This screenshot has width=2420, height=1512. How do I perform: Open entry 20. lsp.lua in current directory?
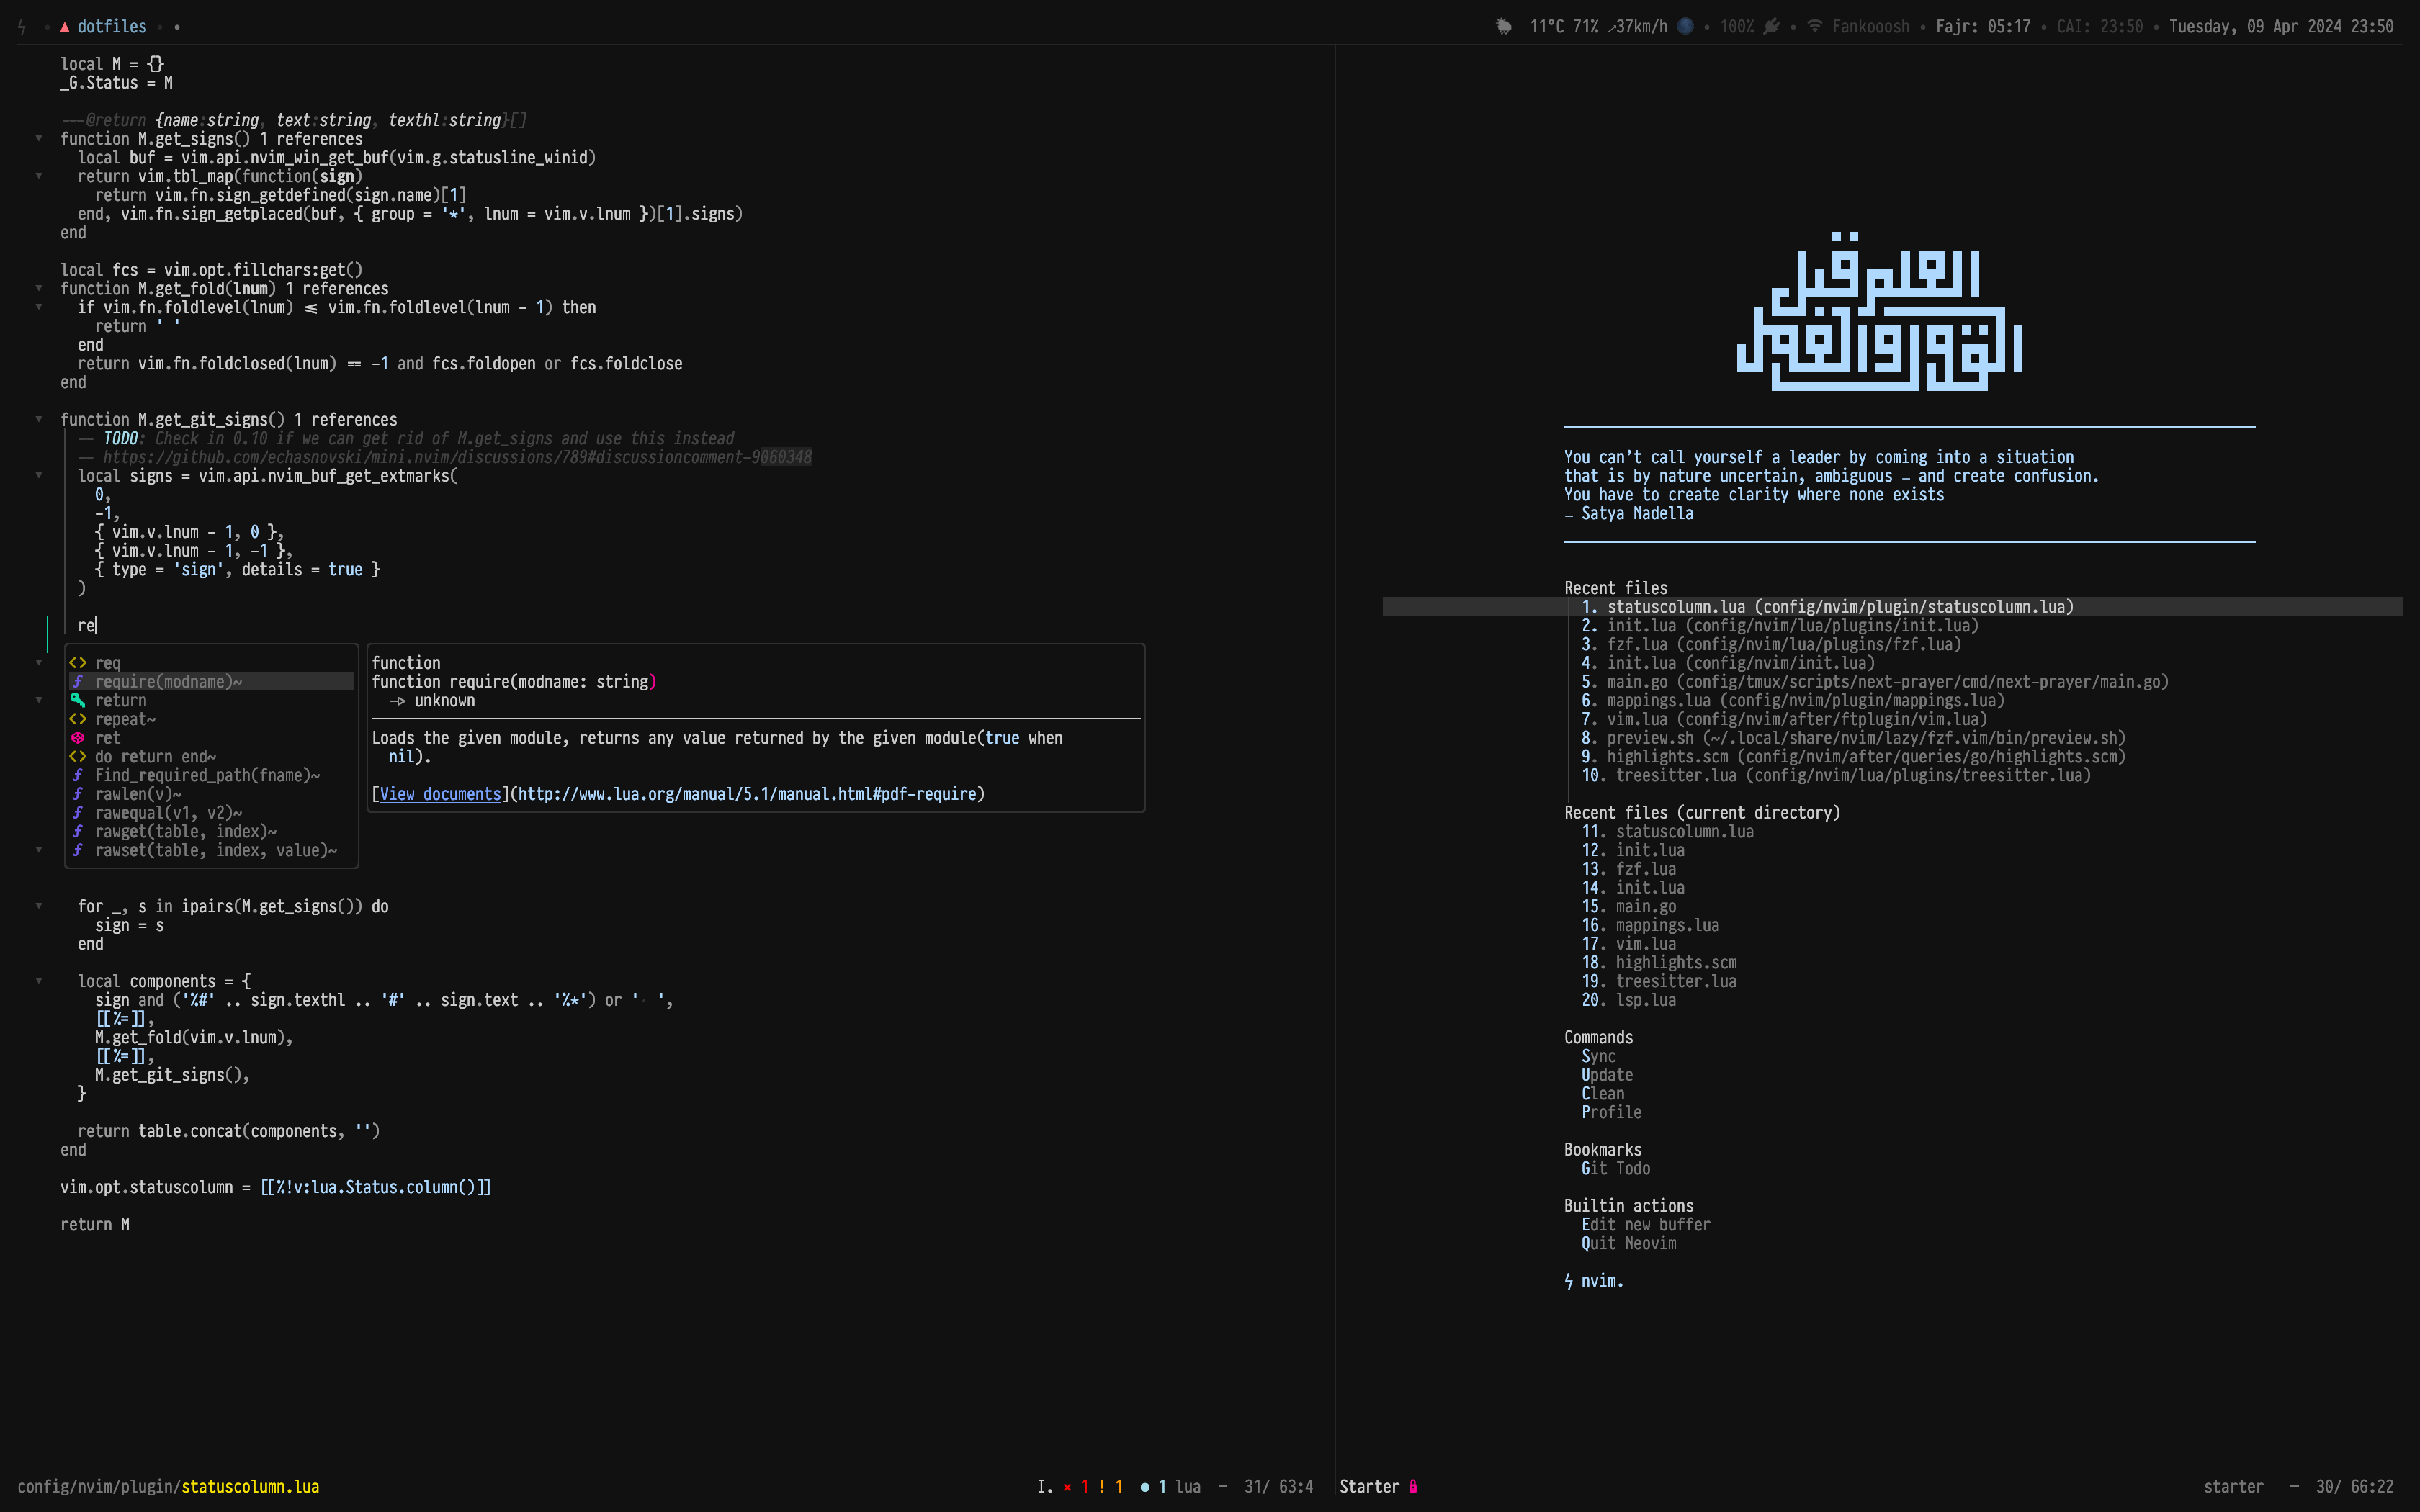[x=1628, y=1000]
